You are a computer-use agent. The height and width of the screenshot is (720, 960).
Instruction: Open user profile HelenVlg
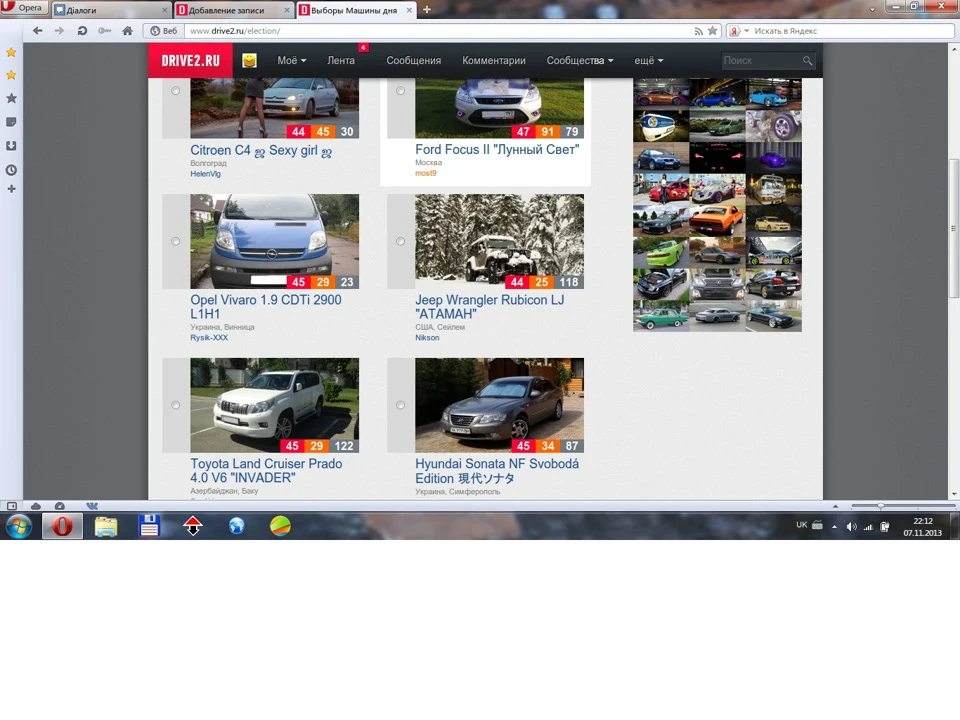point(205,174)
